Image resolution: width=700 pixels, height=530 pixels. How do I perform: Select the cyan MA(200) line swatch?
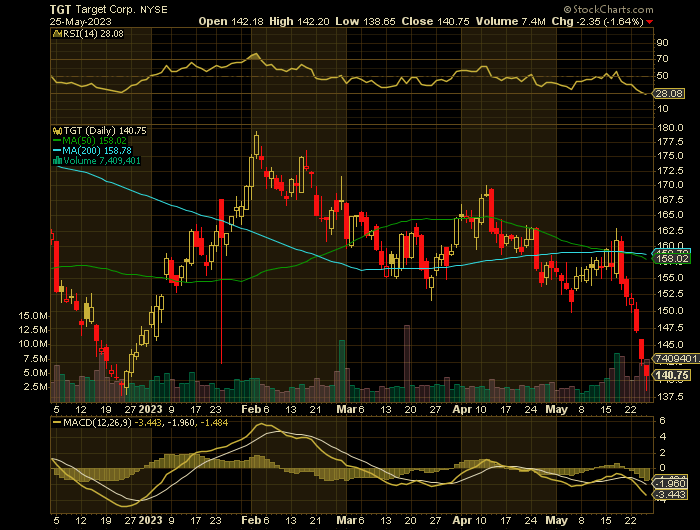click(x=57, y=150)
